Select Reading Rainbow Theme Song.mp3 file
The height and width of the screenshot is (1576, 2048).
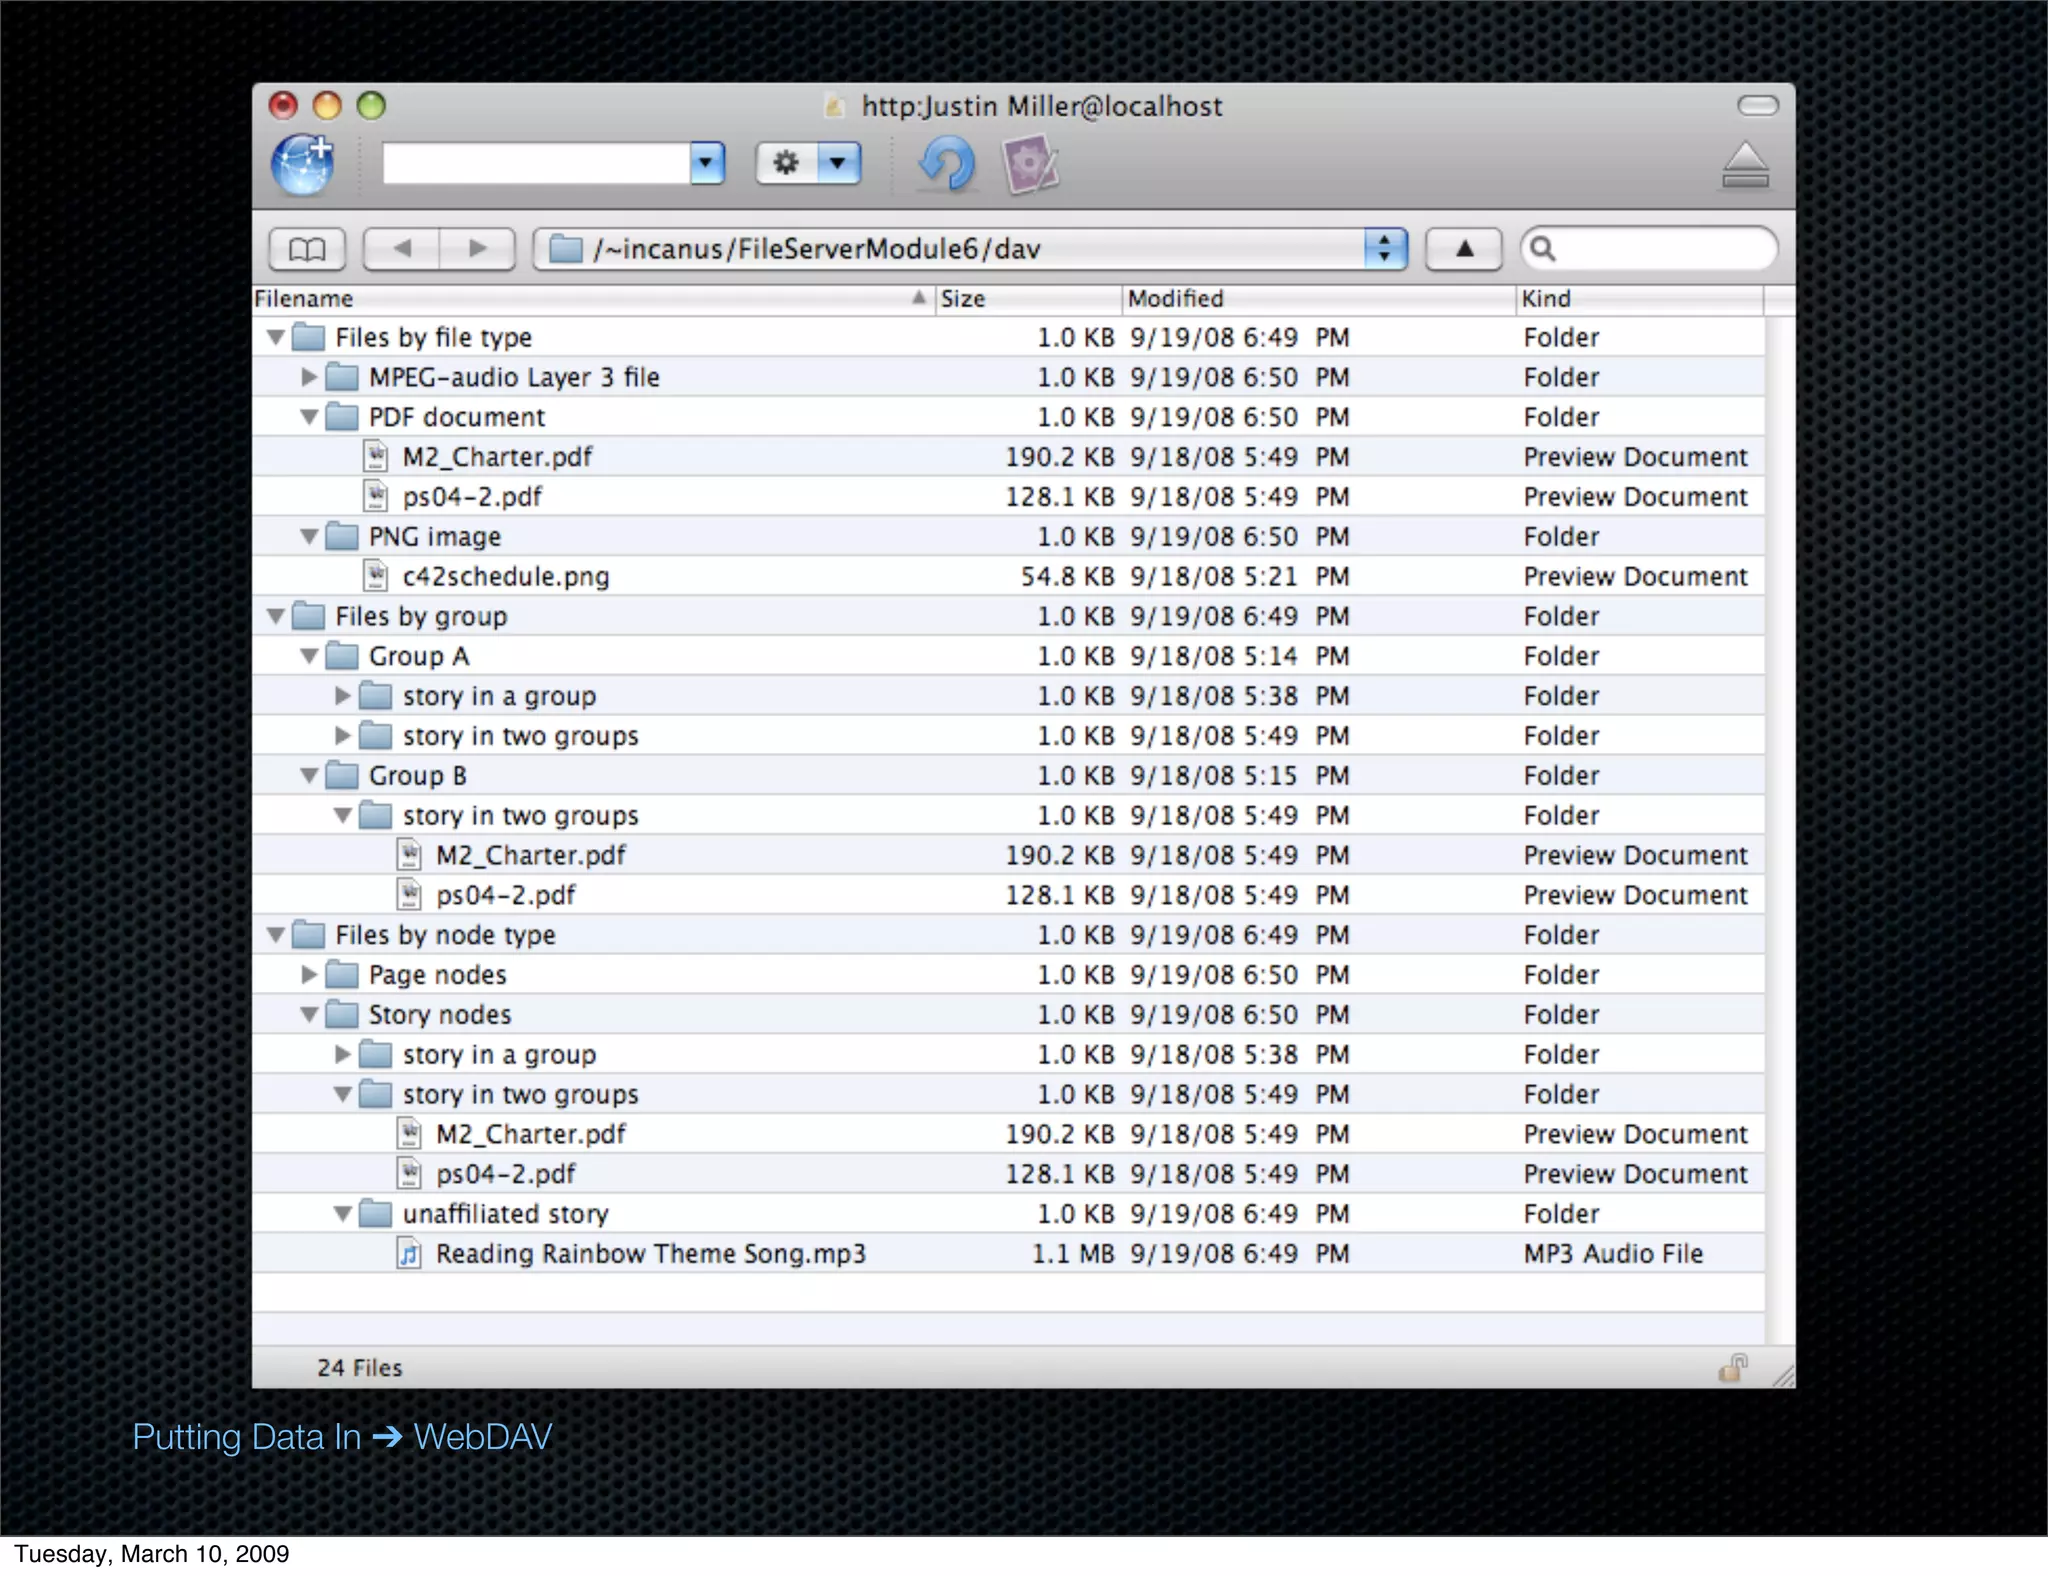tap(1008, 1254)
